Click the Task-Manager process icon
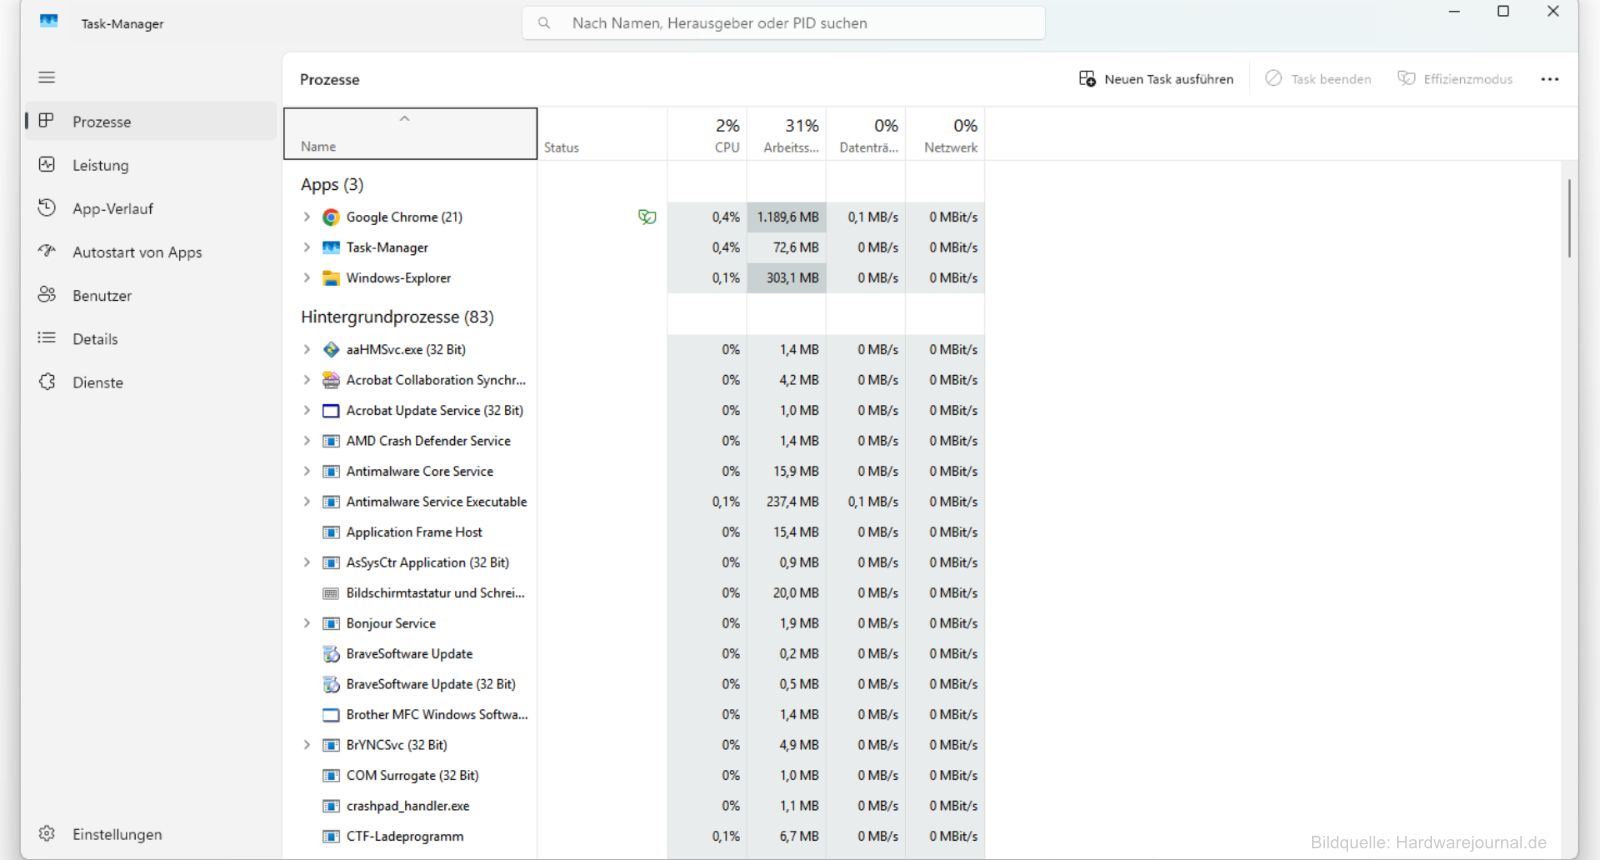Image resolution: width=1600 pixels, height=860 pixels. click(x=331, y=247)
